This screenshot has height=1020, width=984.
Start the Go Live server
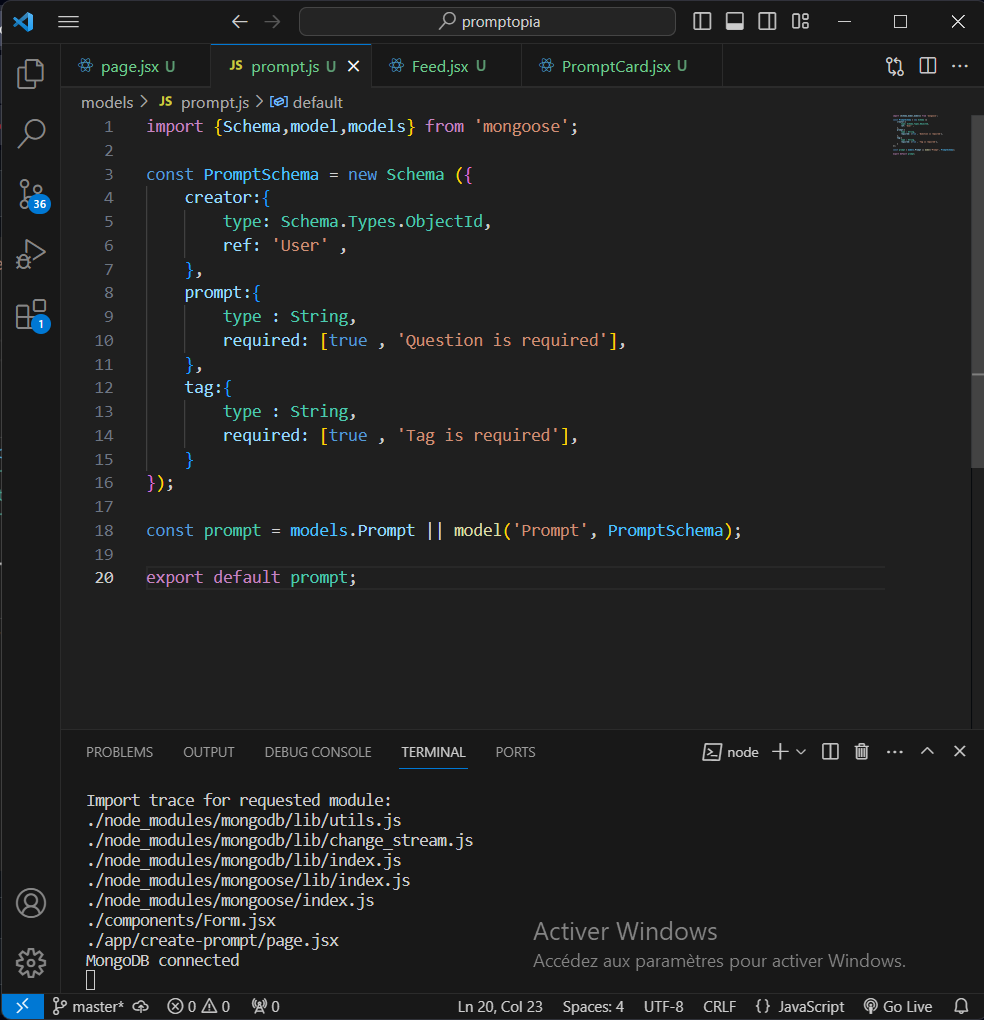click(898, 1006)
